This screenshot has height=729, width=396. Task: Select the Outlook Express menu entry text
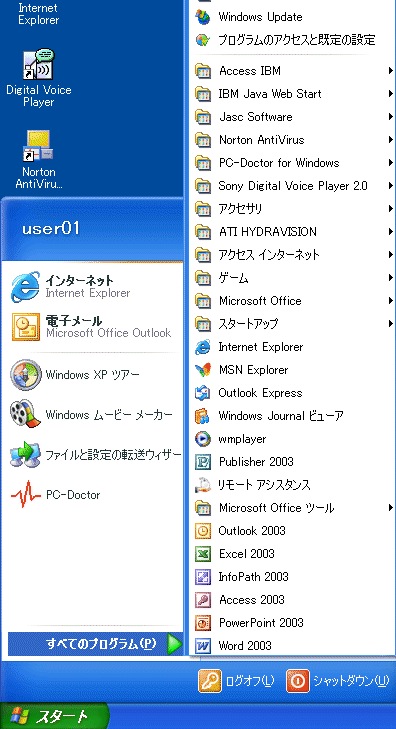click(x=260, y=393)
